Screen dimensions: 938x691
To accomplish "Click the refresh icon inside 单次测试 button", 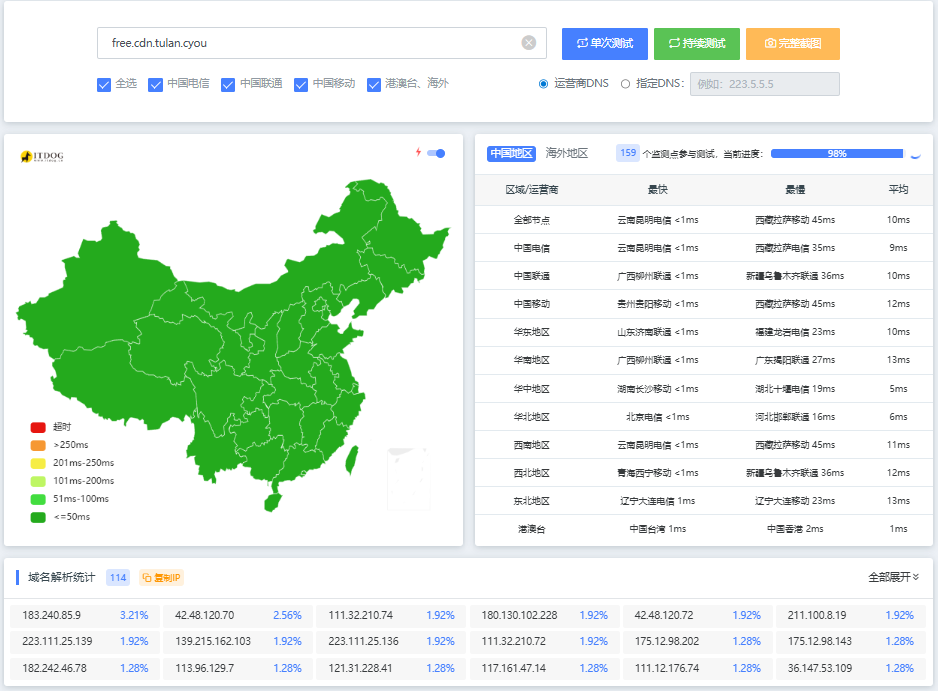I will [x=584, y=43].
